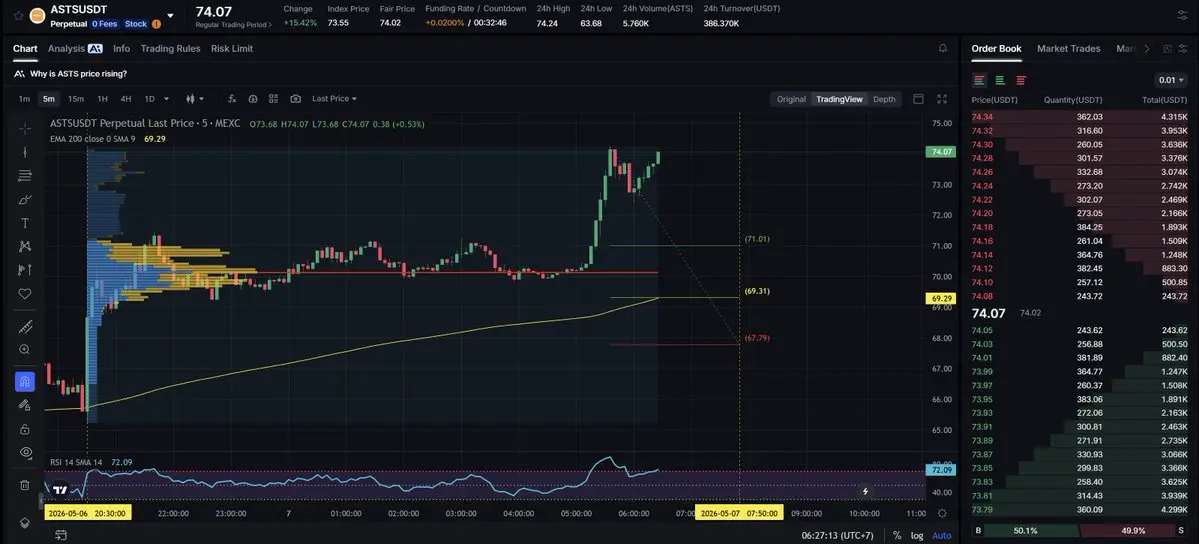Open the heart icons and stickers tool
1199x544 pixels.
point(24,294)
